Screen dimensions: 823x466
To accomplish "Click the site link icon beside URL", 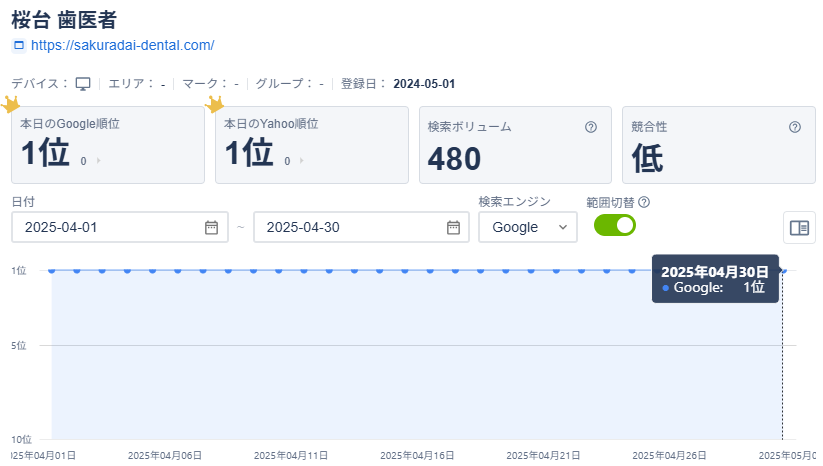I will (x=18, y=46).
